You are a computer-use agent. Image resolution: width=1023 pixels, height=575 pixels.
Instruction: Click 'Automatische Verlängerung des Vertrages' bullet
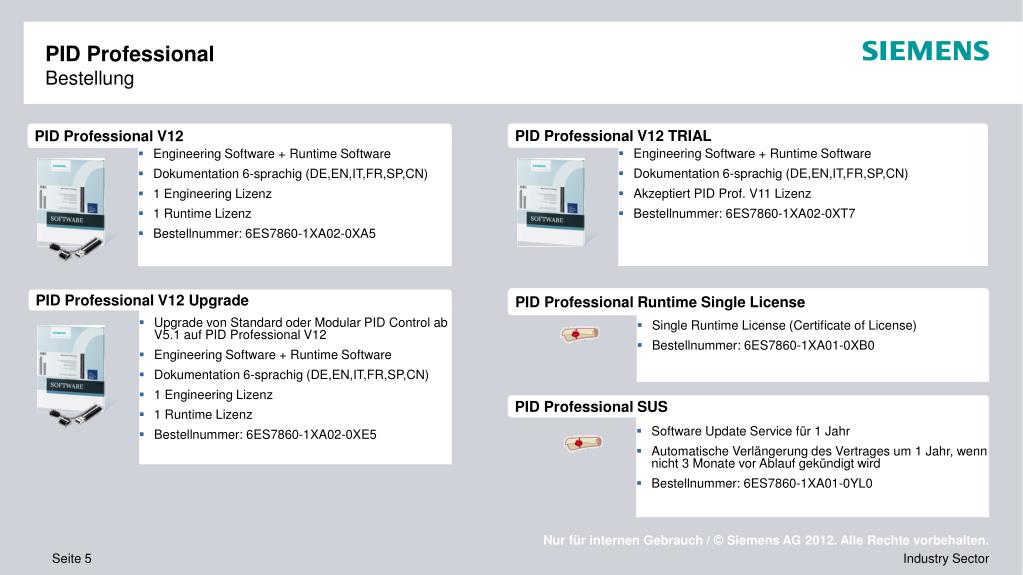[819, 457]
